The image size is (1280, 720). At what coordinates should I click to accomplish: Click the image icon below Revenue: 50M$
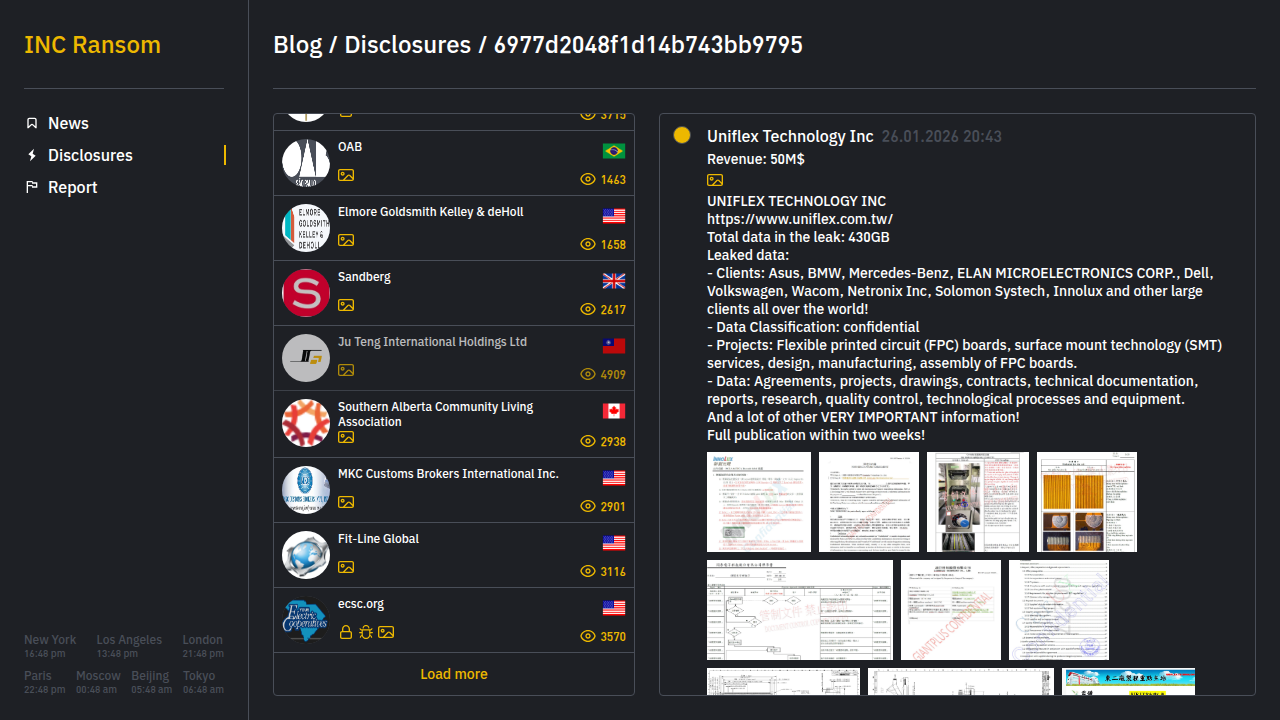click(715, 180)
